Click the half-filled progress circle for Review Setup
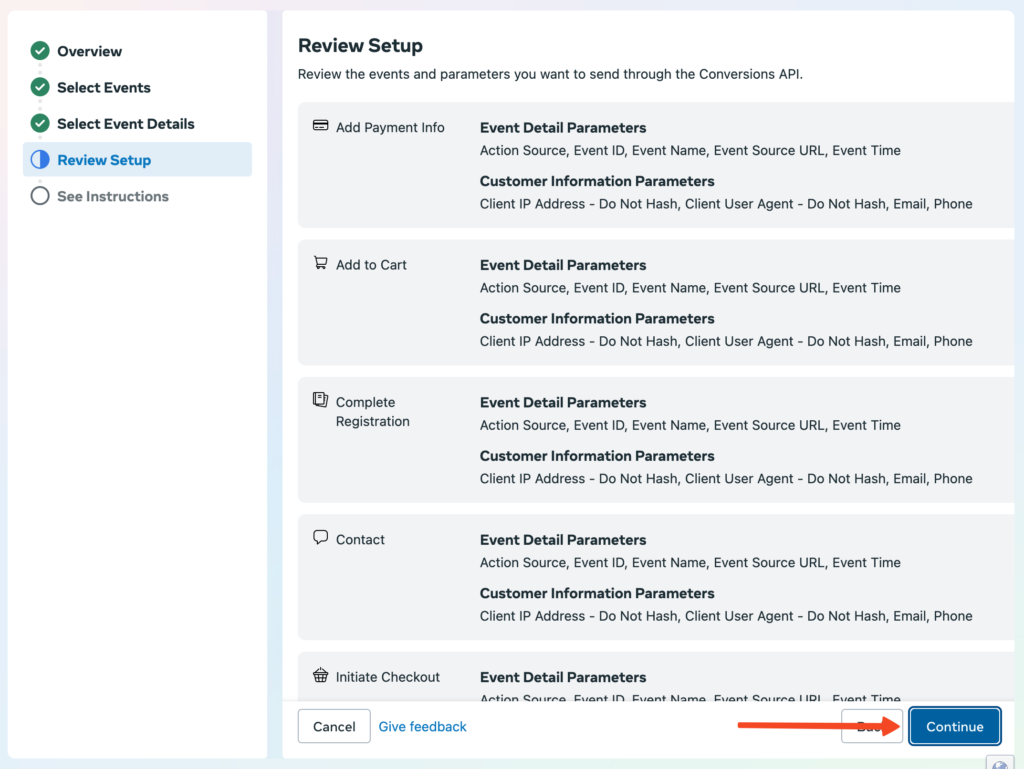The image size is (1024, 769). [40, 159]
